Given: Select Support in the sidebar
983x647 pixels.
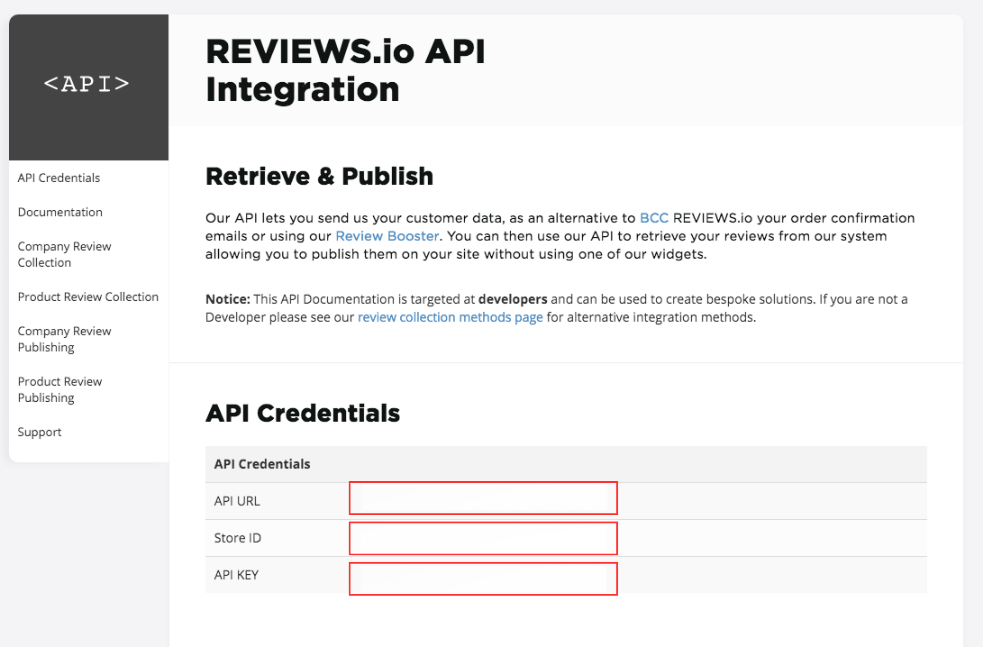Looking at the screenshot, I should 40,432.
